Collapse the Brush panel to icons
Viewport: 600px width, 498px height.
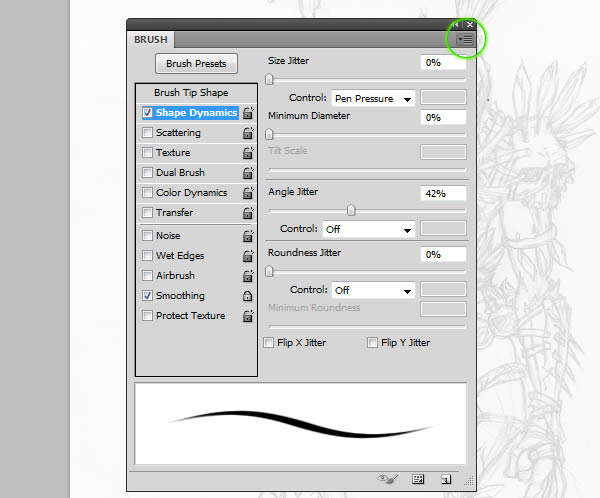pos(455,24)
